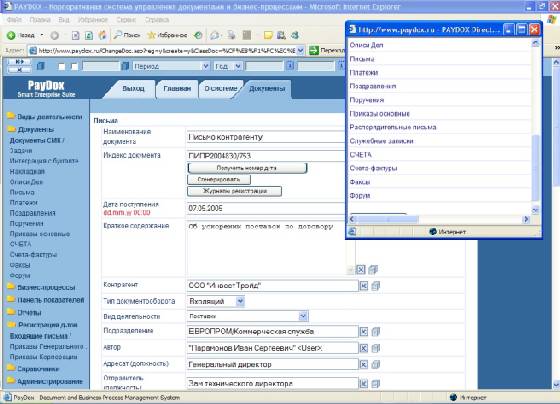Expand the Виды деятельности folder in sidebar
560x404 pixels.
pyautogui.click(x=45, y=116)
